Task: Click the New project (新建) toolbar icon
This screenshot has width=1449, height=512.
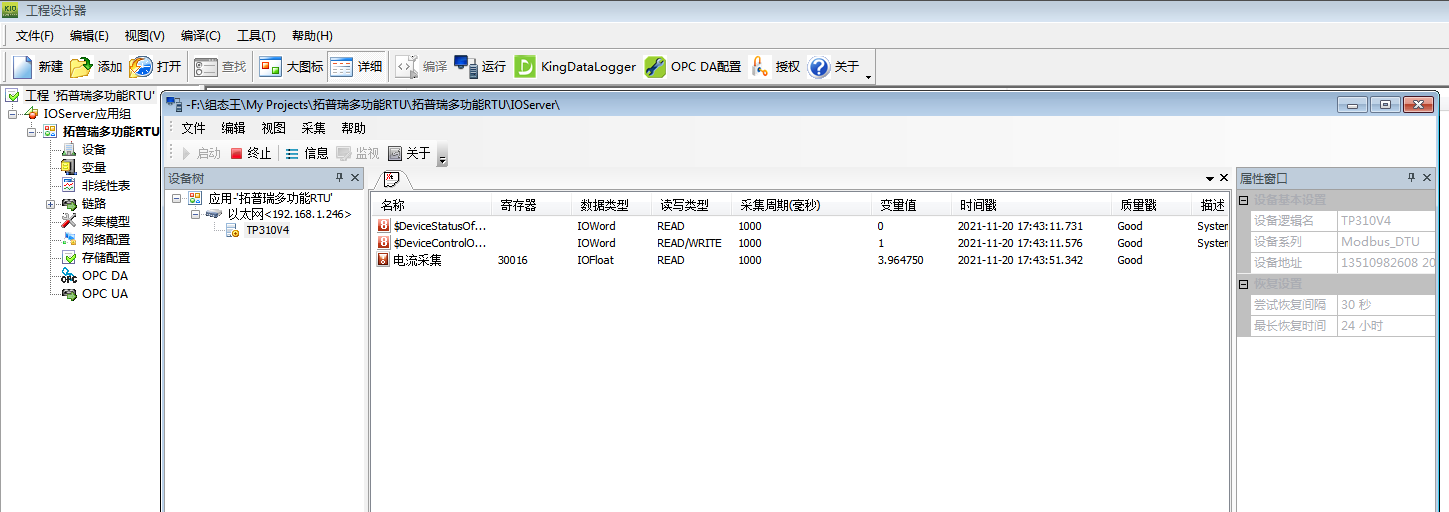Action: point(24,67)
